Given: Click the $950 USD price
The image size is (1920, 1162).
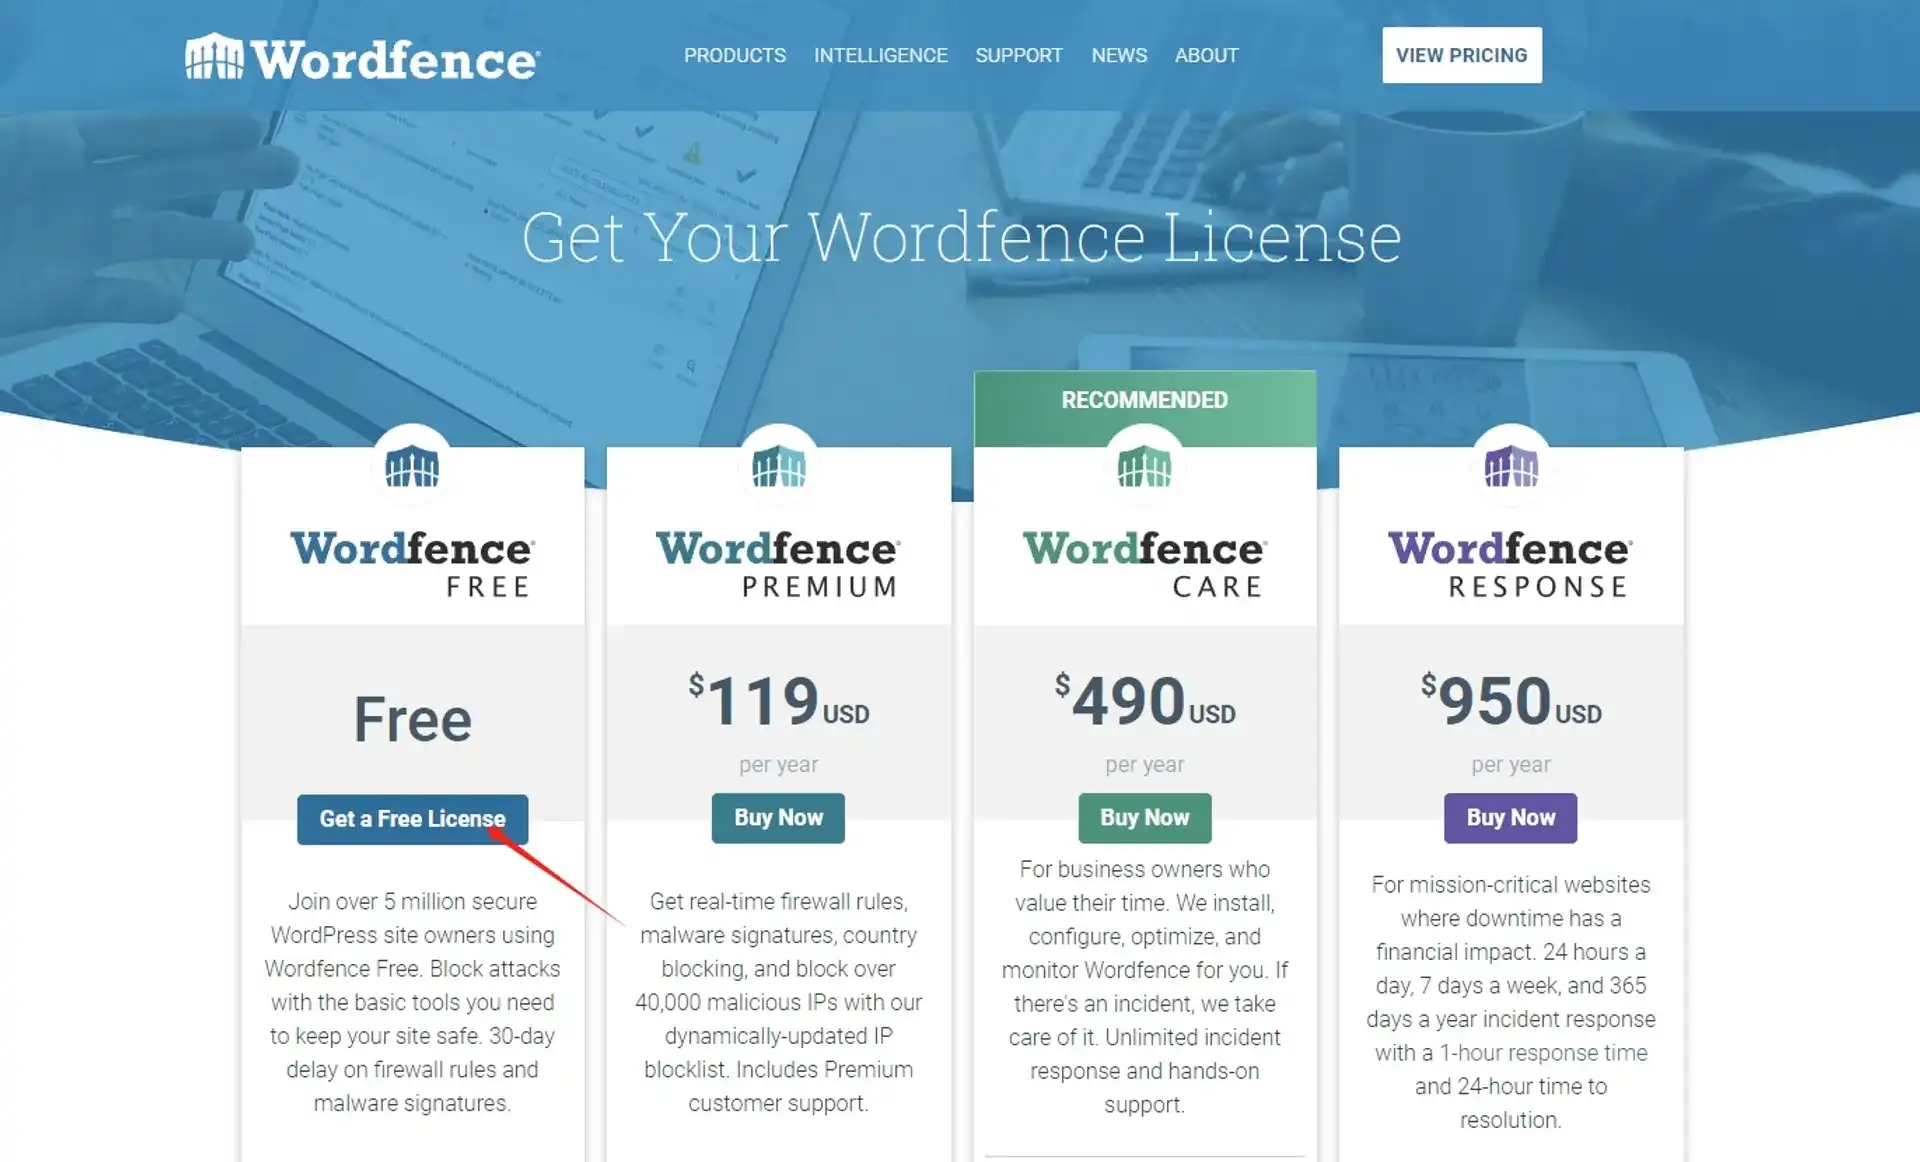Looking at the screenshot, I should pyautogui.click(x=1511, y=700).
